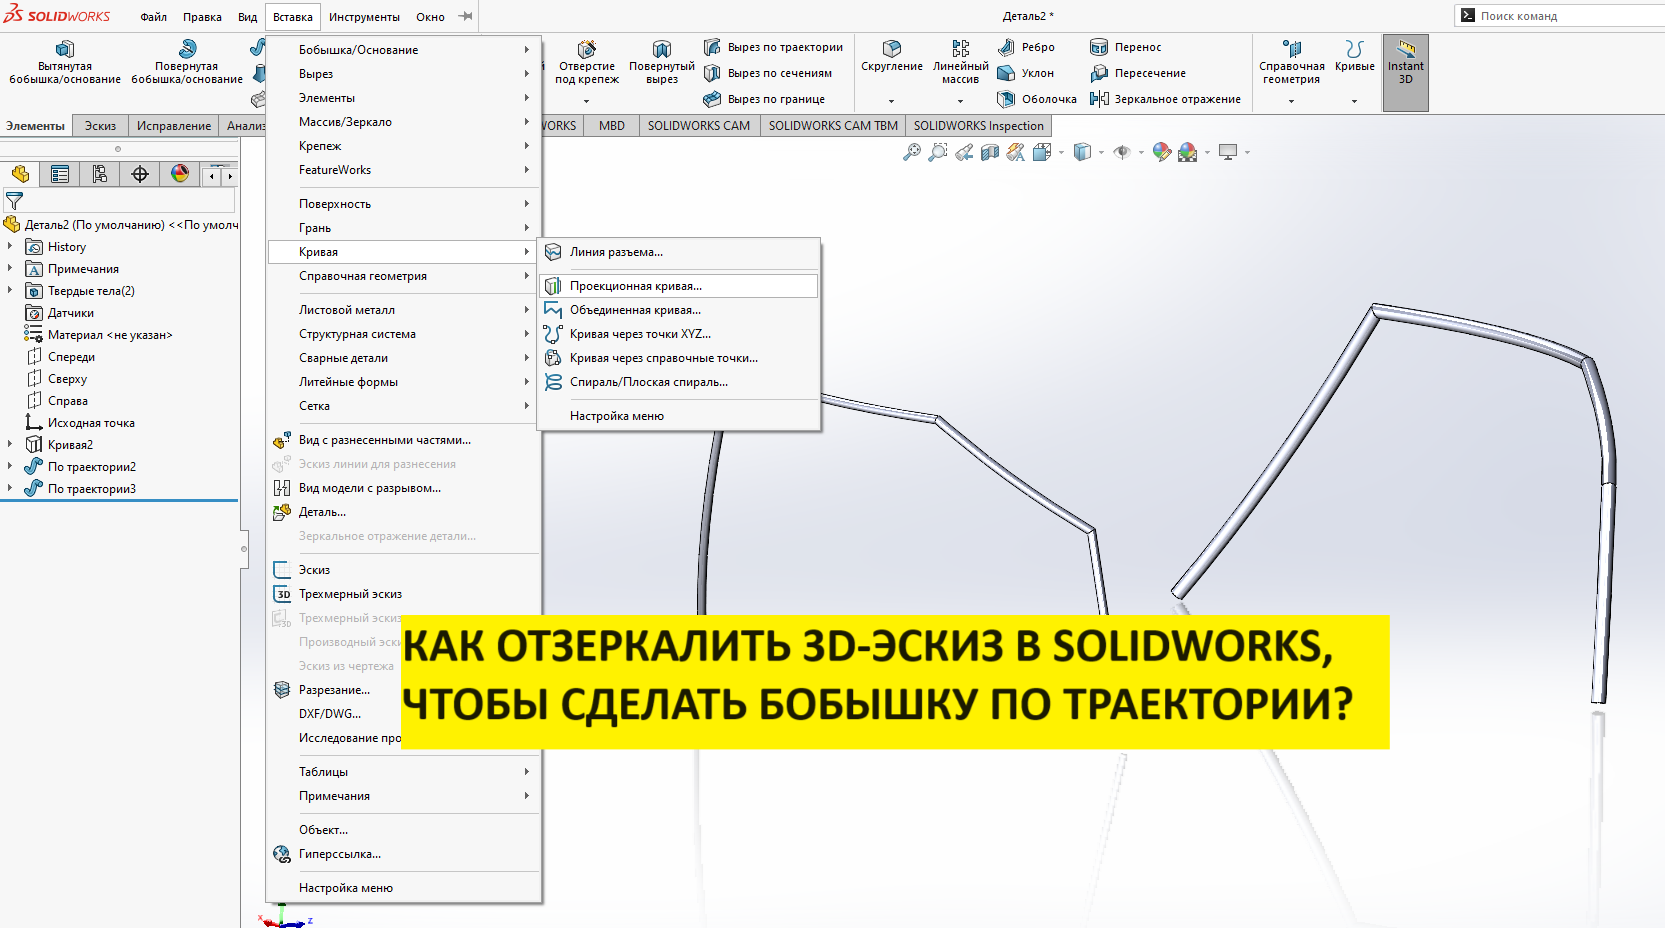Open the Display Style dropdown arrow
Image resolution: width=1665 pixels, height=928 pixels.
[x=1102, y=152]
